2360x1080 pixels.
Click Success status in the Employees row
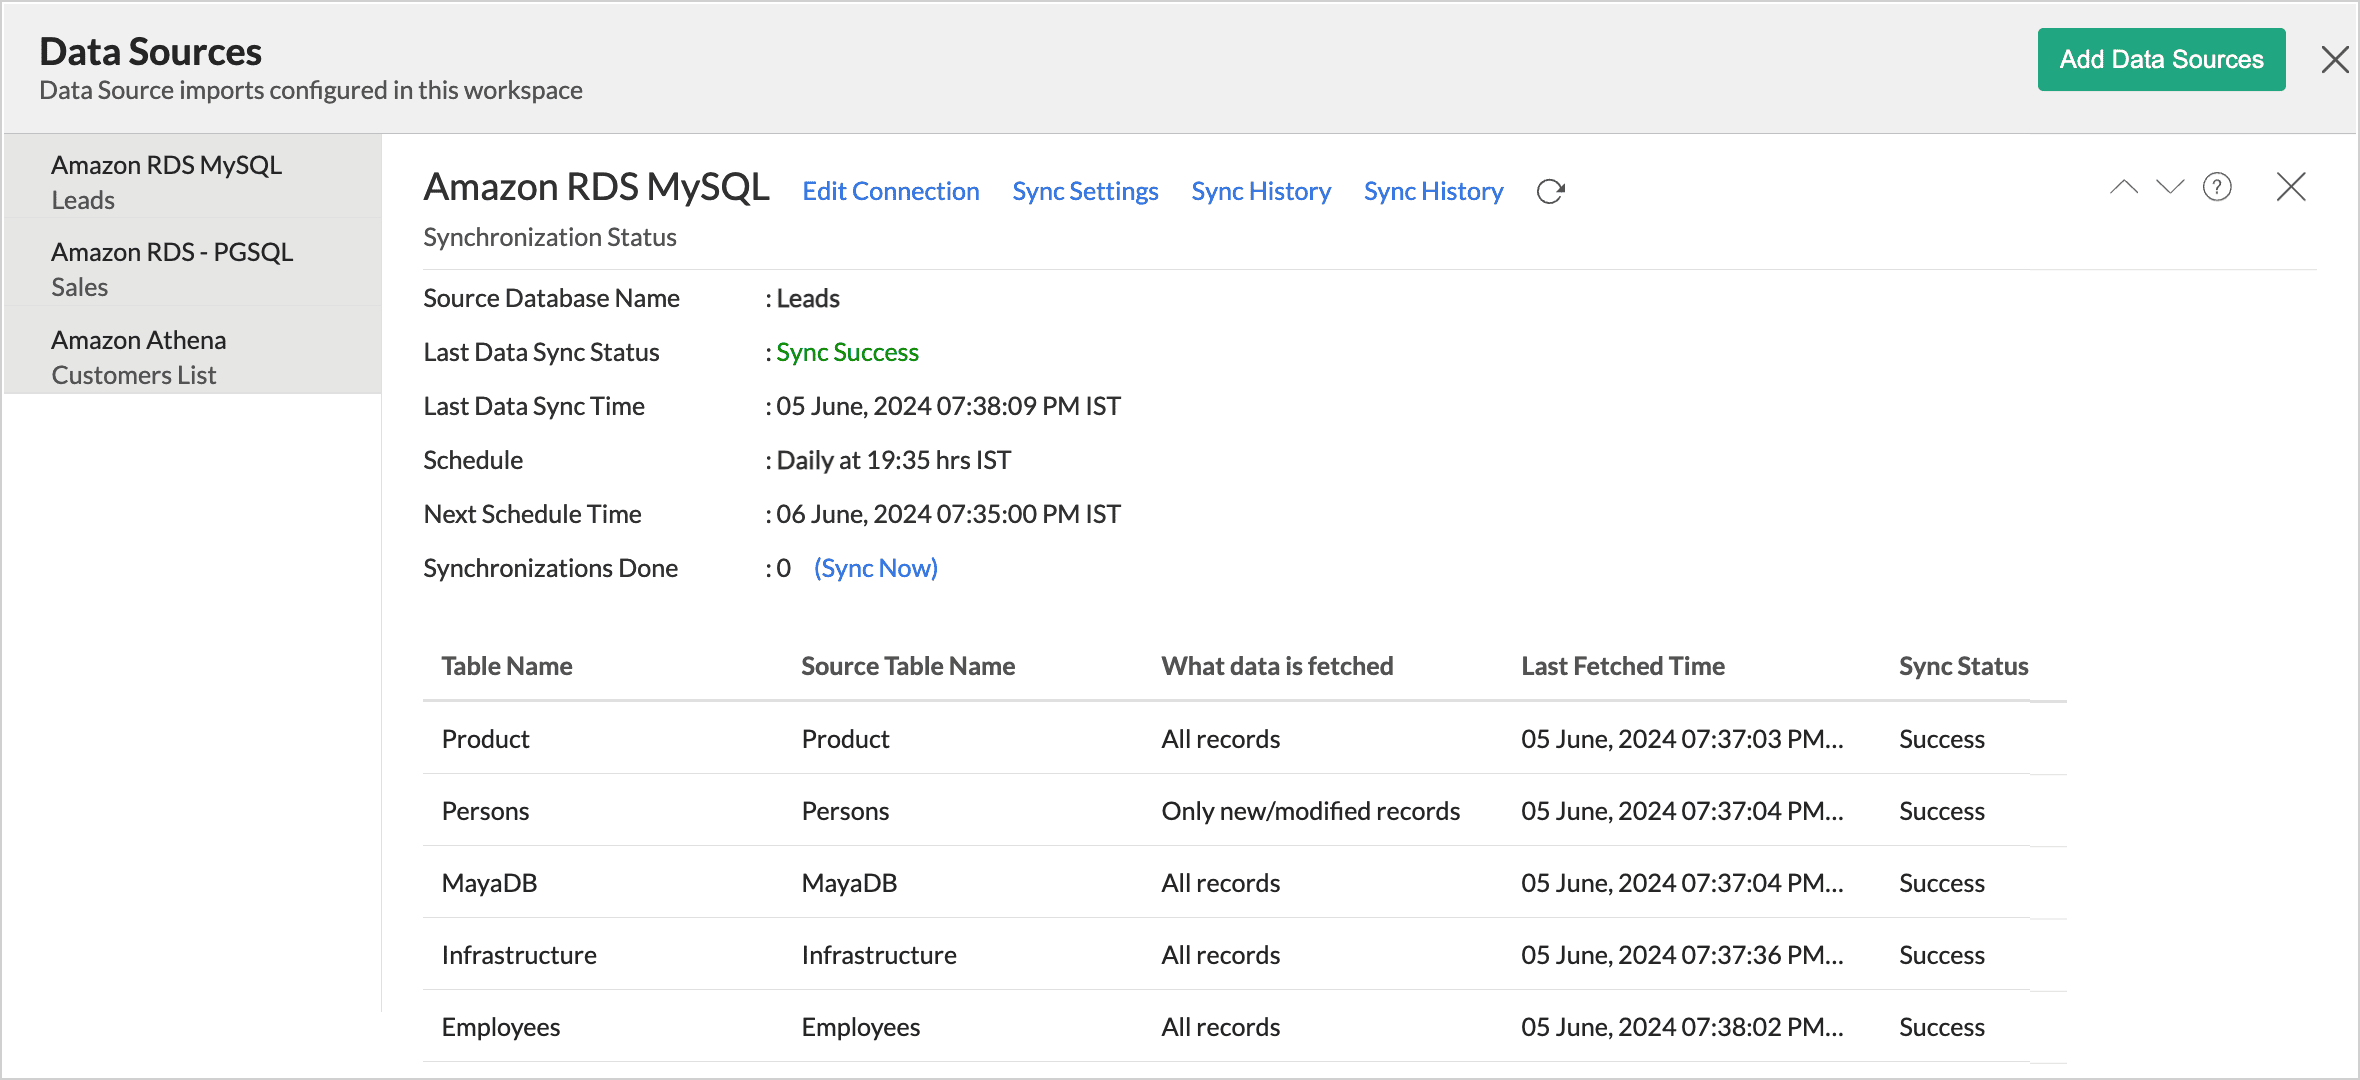[x=1941, y=1027]
